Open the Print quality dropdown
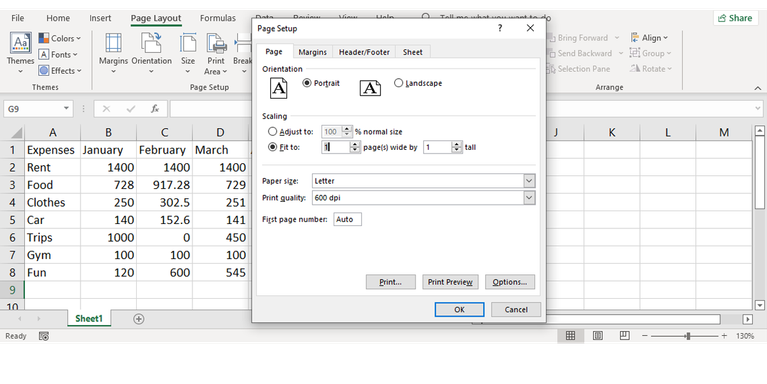 pyautogui.click(x=529, y=198)
